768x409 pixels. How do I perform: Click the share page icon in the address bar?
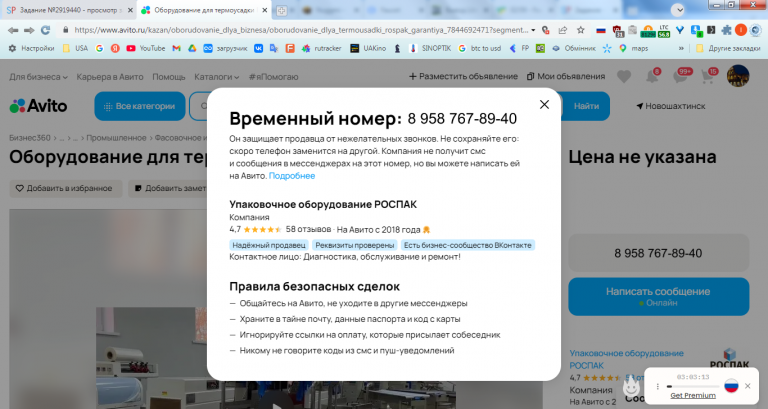pos(563,30)
